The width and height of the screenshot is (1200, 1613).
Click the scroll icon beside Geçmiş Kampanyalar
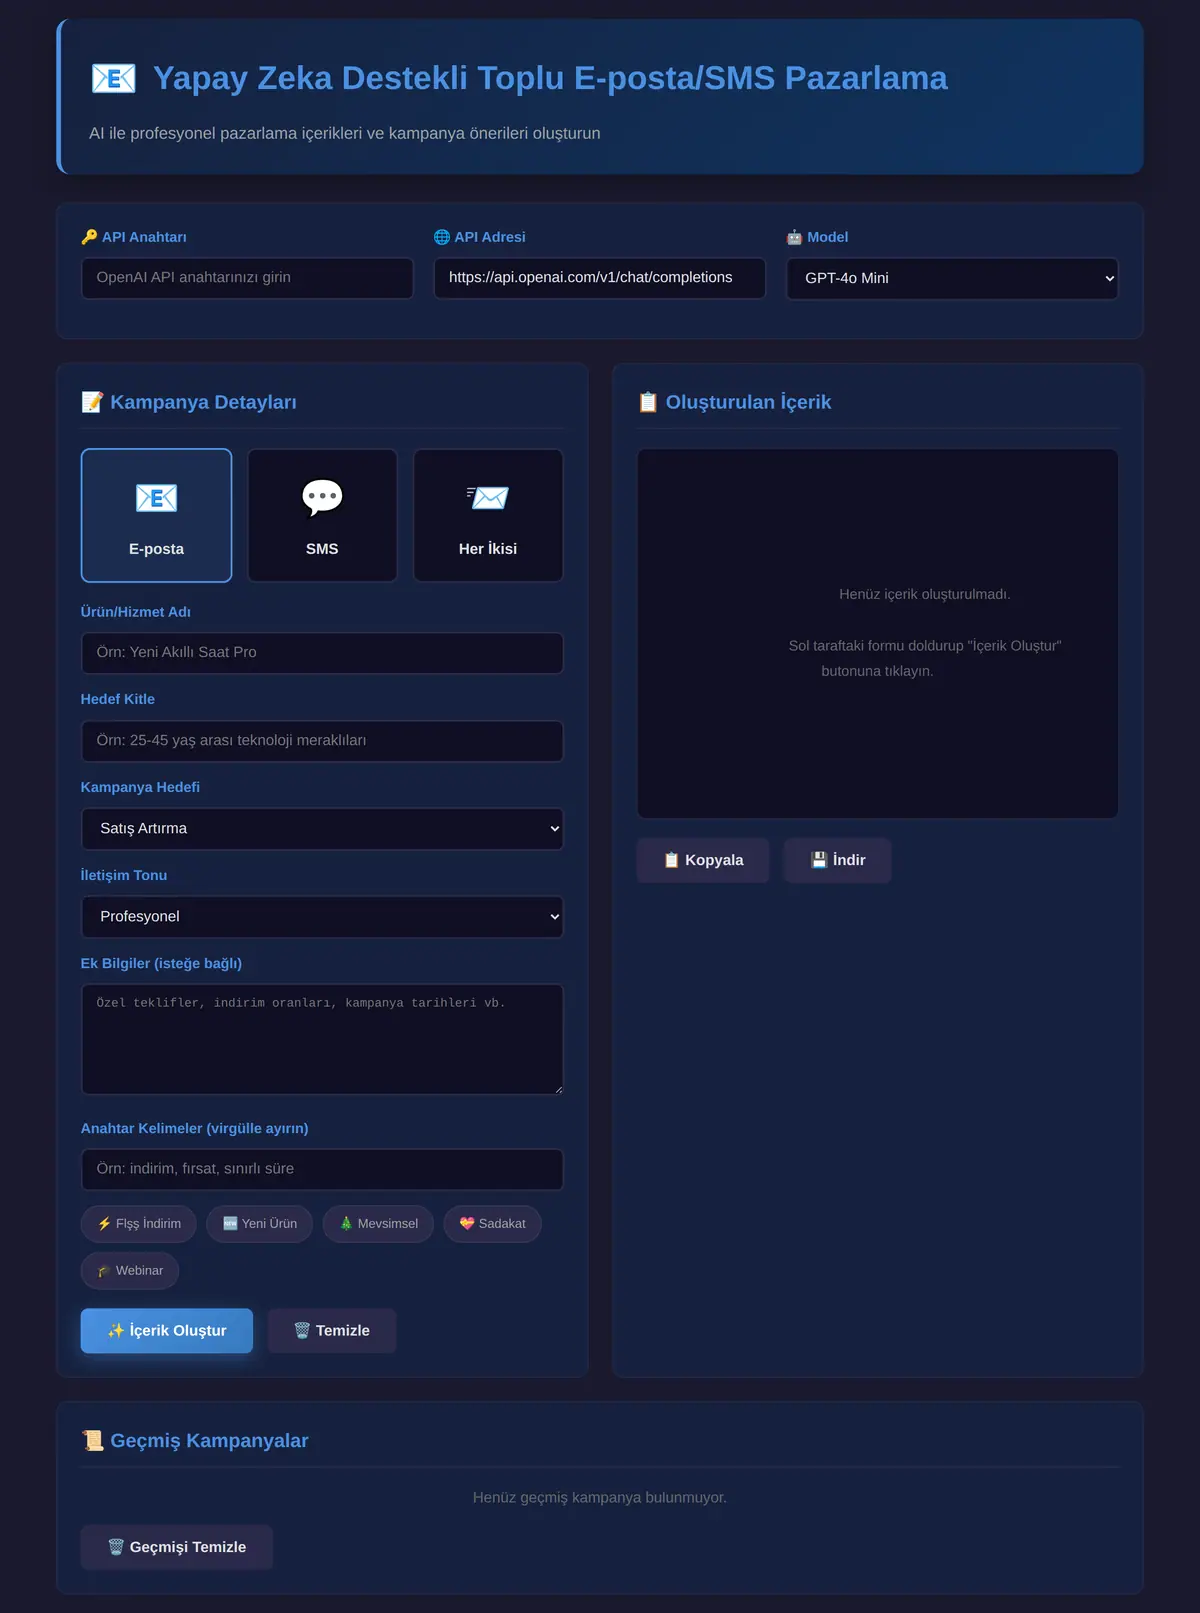(x=92, y=1441)
